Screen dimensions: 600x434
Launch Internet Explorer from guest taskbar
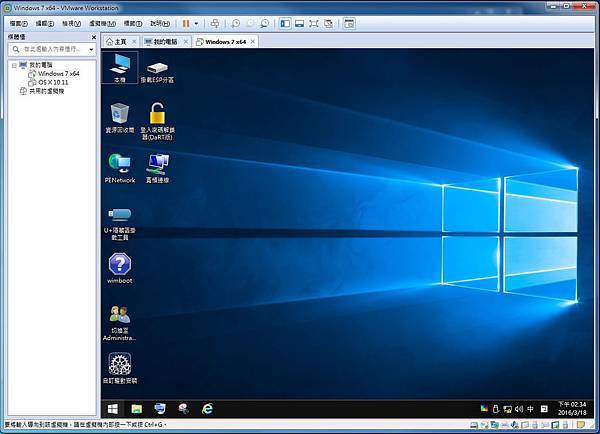[x=207, y=409]
